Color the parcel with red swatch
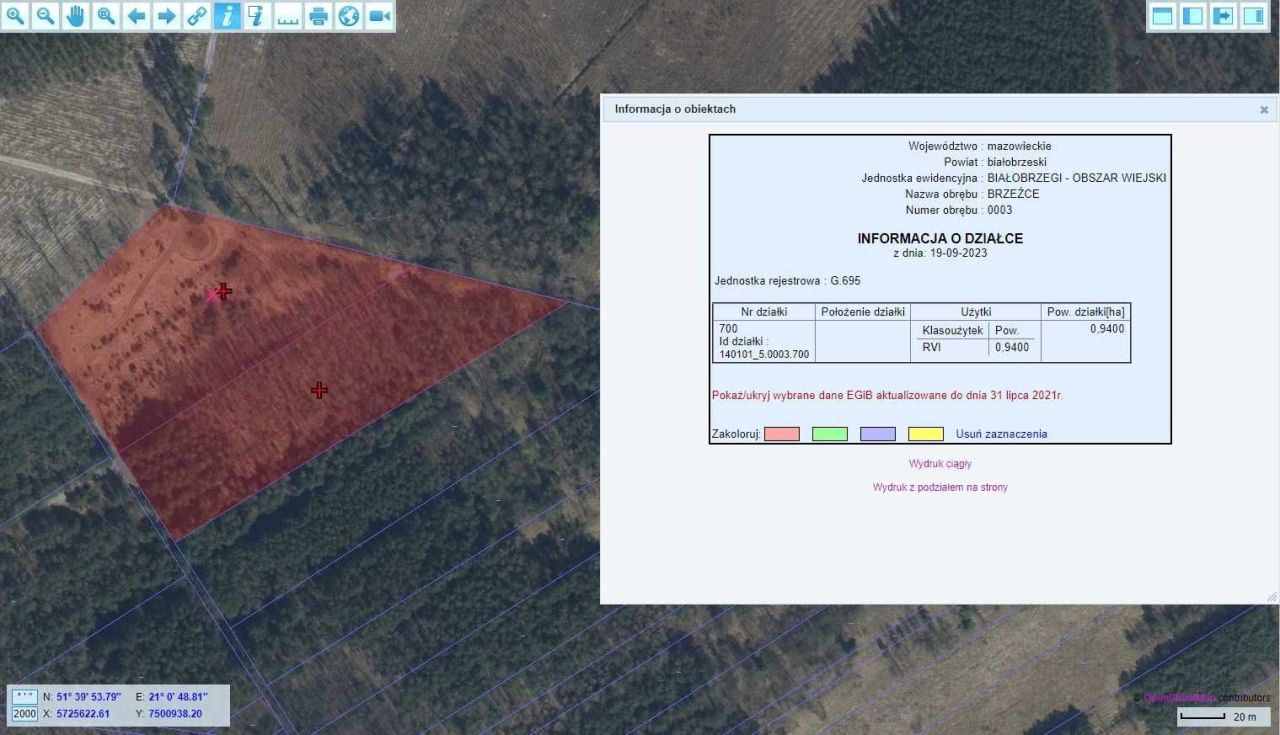 tap(782, 434)
